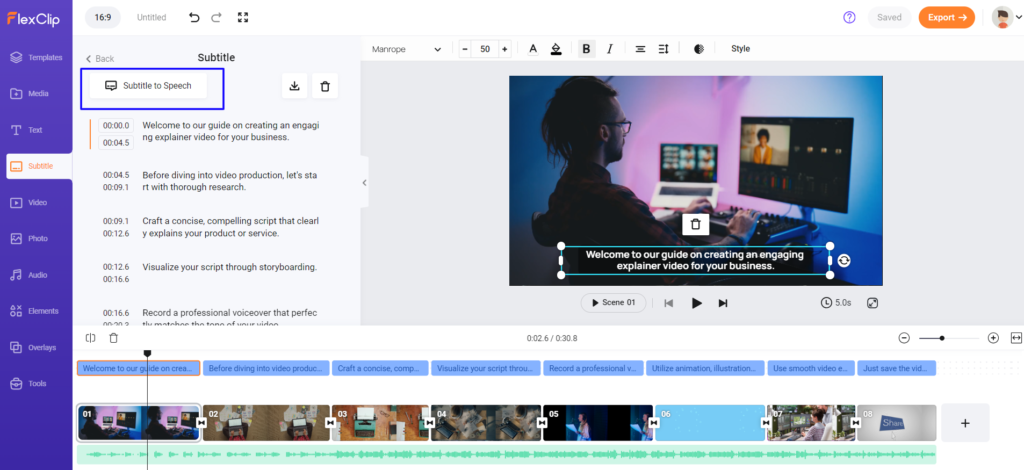Delete all subtitles with trash icon

(x=325, y=86)
